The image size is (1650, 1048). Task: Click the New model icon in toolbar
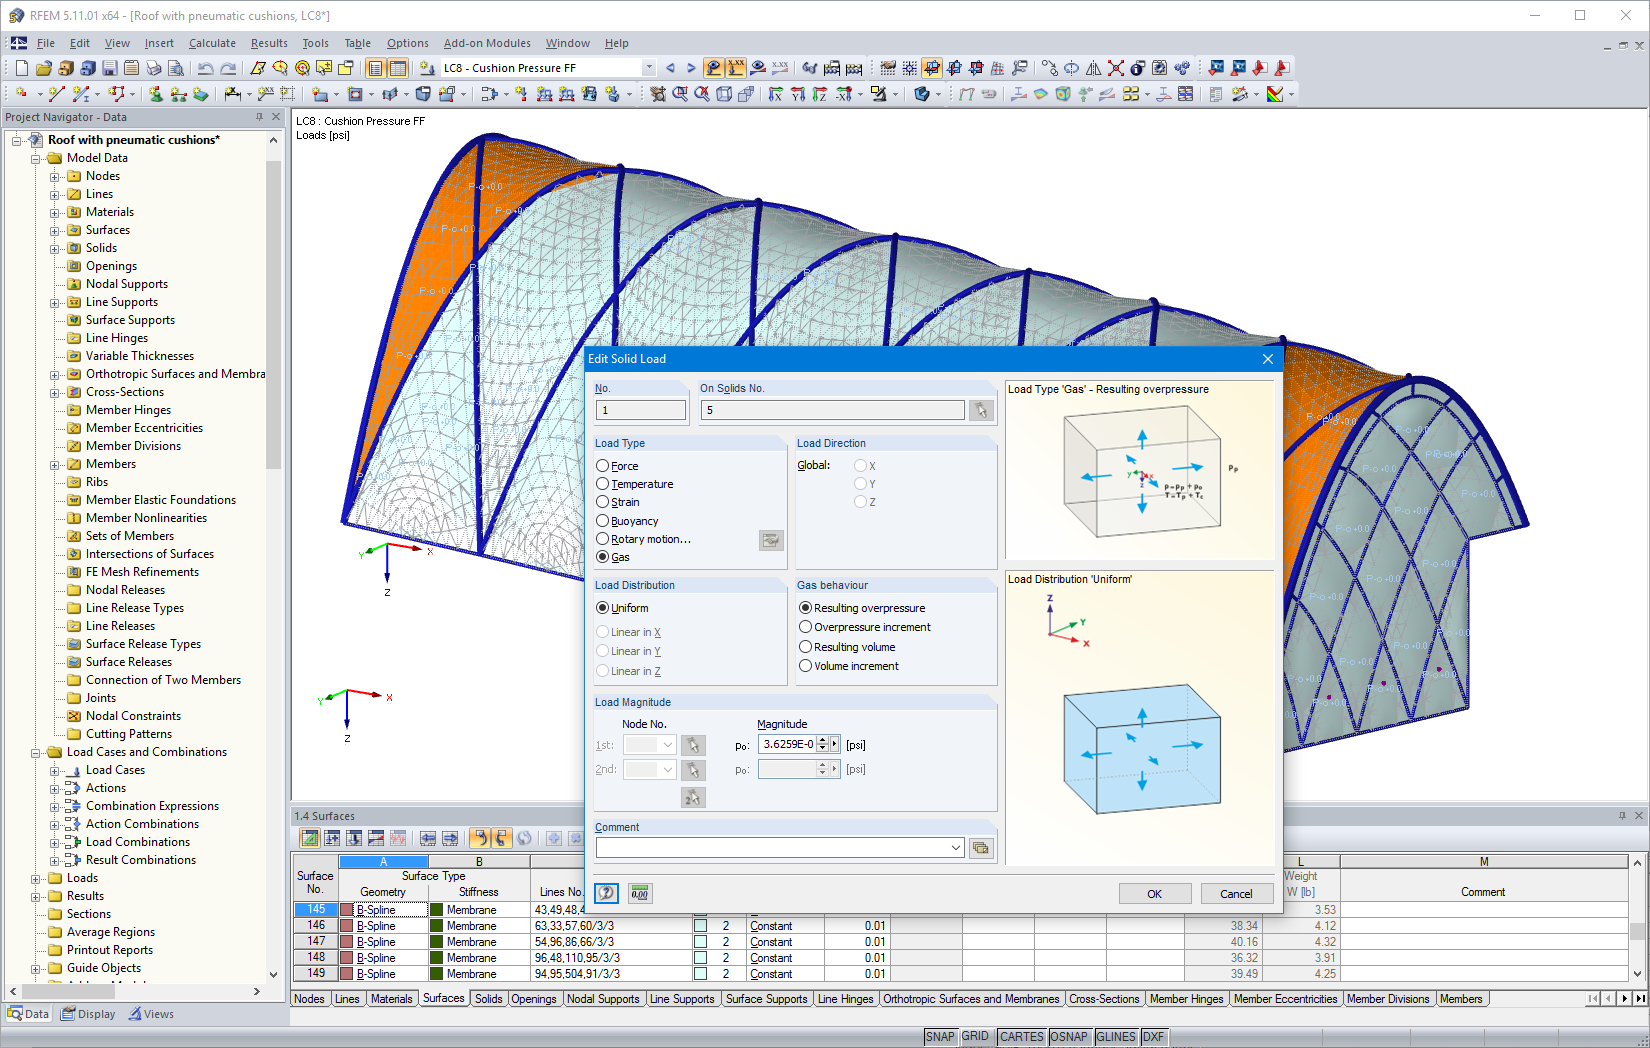[21, 68]
